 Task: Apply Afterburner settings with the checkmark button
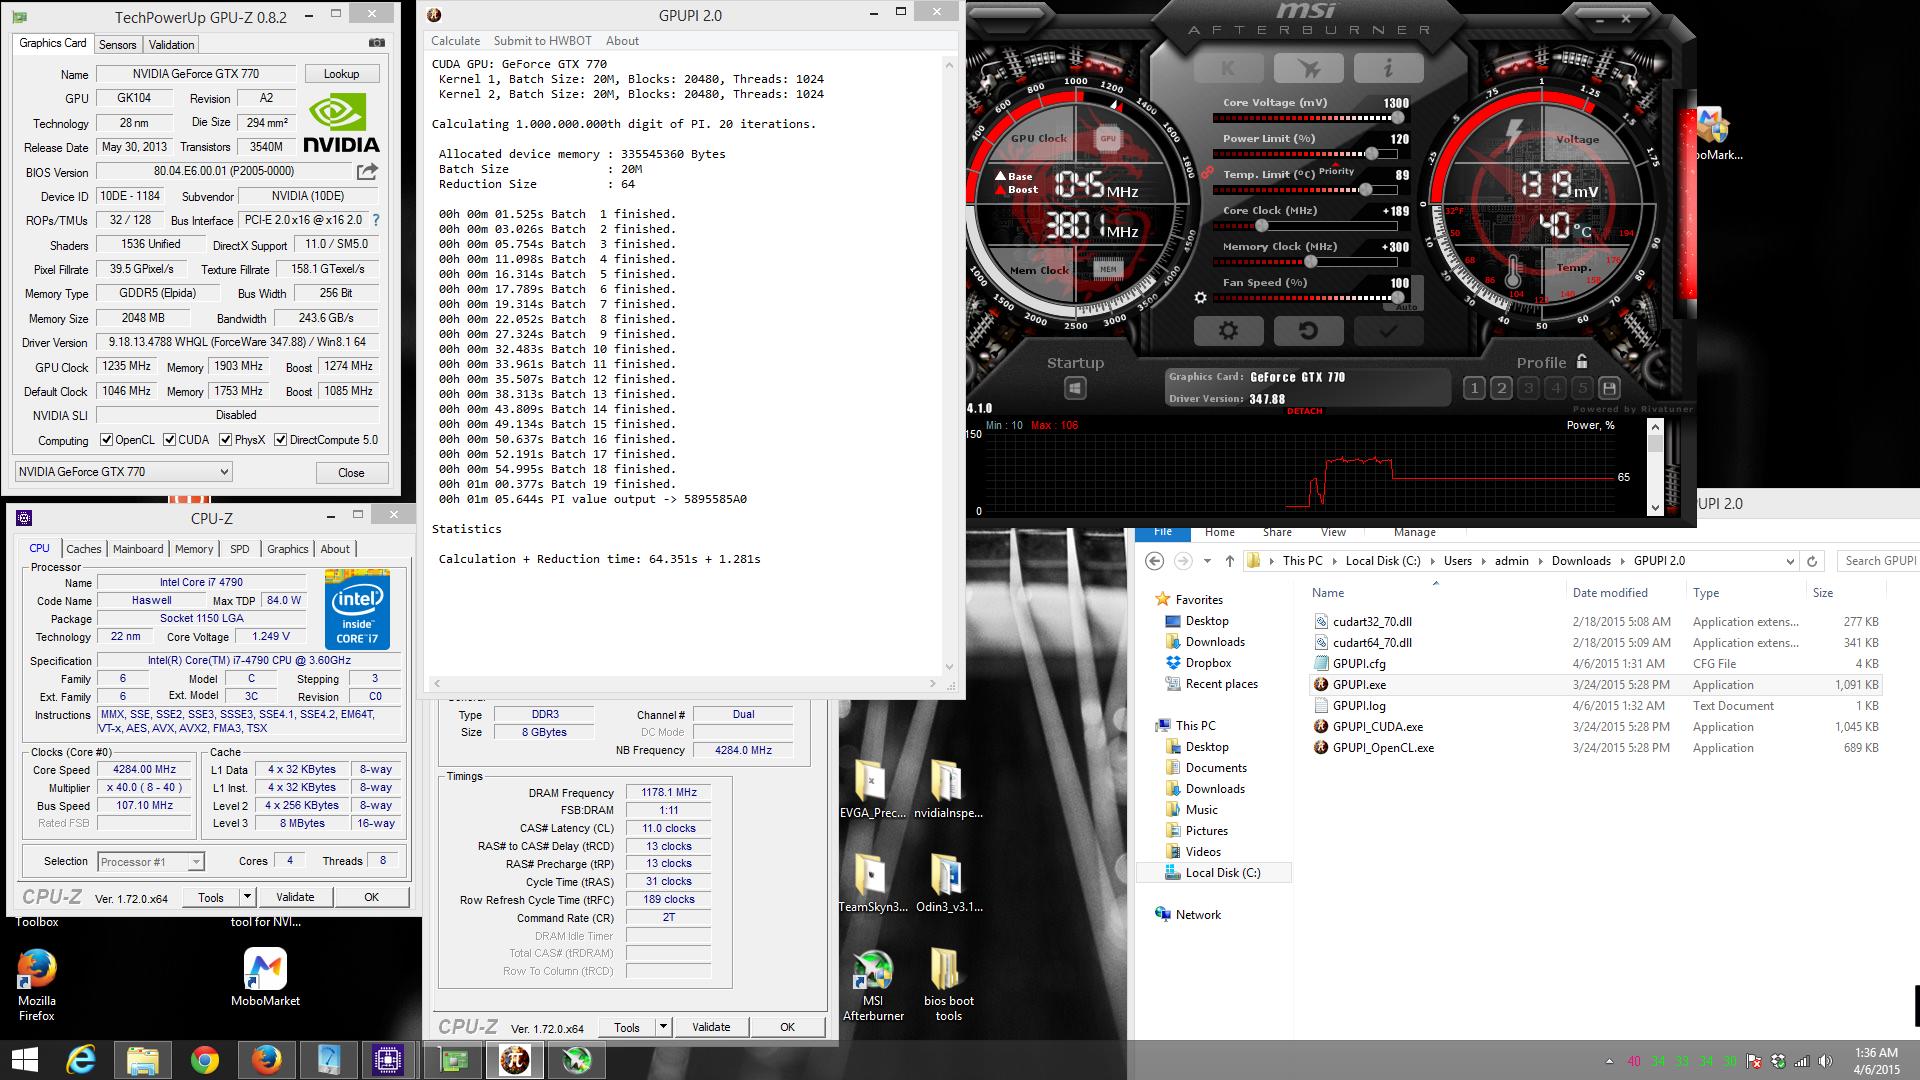[x=1388, y=331]
